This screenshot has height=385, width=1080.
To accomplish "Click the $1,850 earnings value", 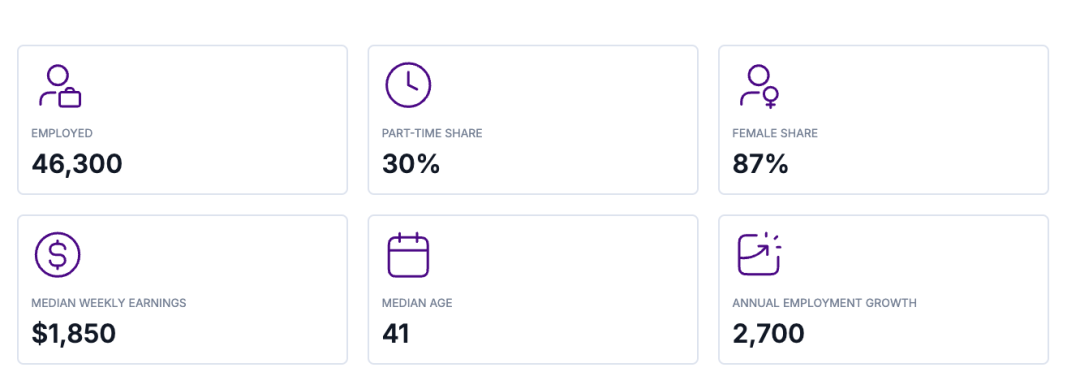I will pos(74,333).
